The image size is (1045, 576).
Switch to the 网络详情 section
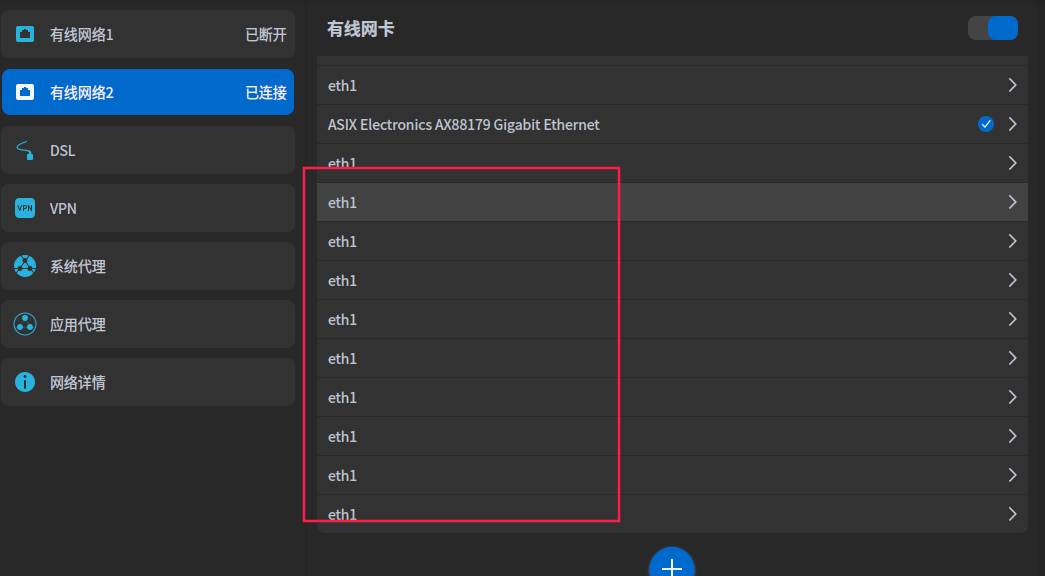pos(148,382)
